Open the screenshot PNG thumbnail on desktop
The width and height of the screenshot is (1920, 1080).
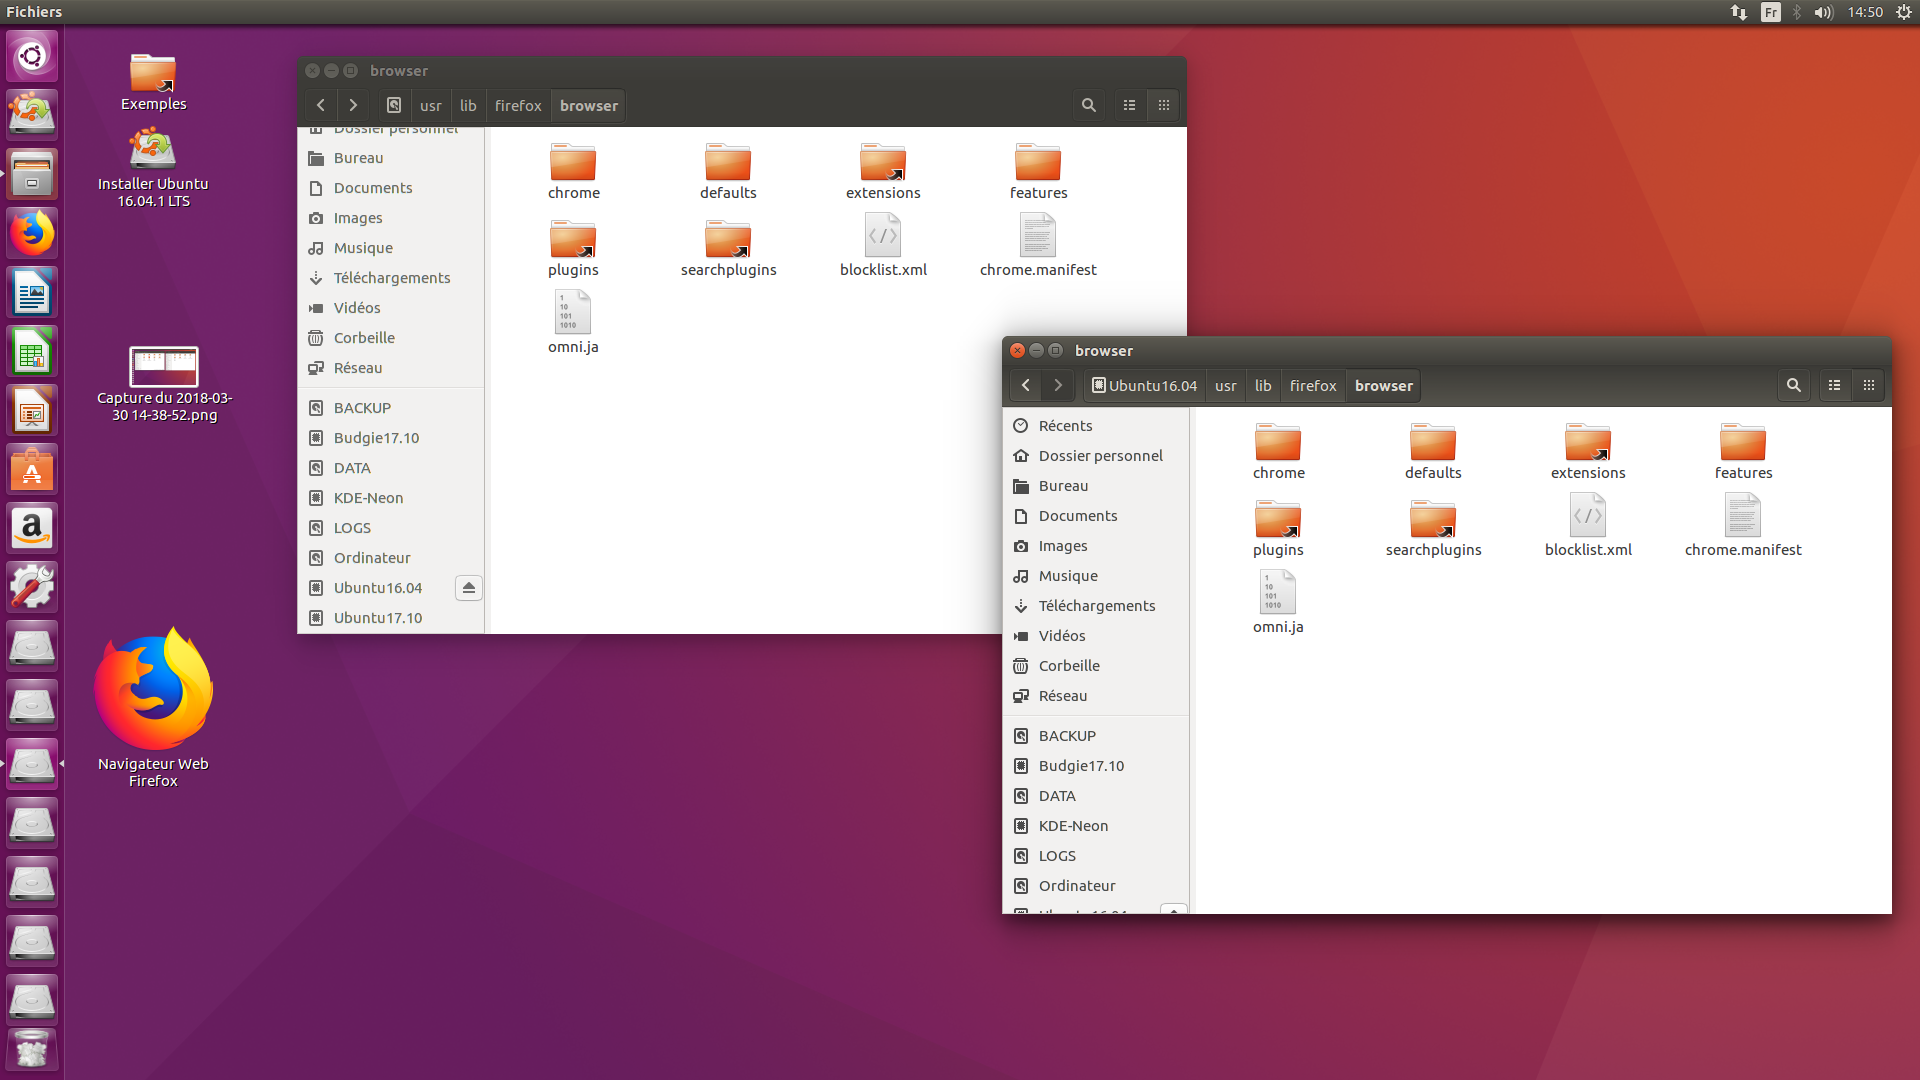click(164, 367)
